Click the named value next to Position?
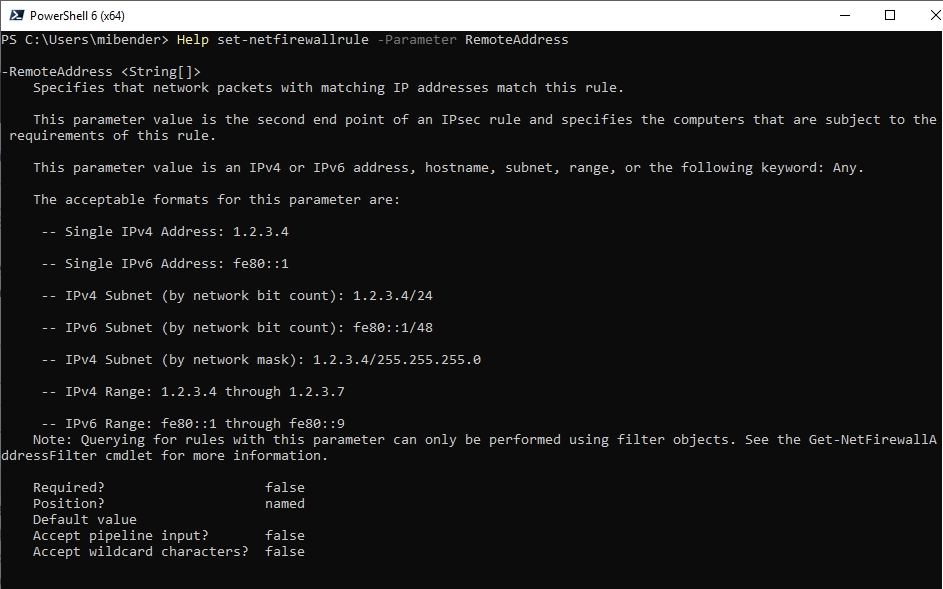The height and width of the screenshot is (589, 943). pyautogui.click(x=284, y=503)
